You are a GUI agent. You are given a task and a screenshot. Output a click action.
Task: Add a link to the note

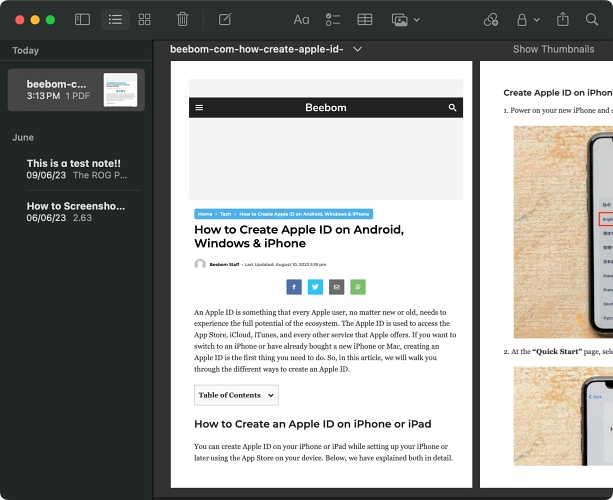[x=491, y=20]
